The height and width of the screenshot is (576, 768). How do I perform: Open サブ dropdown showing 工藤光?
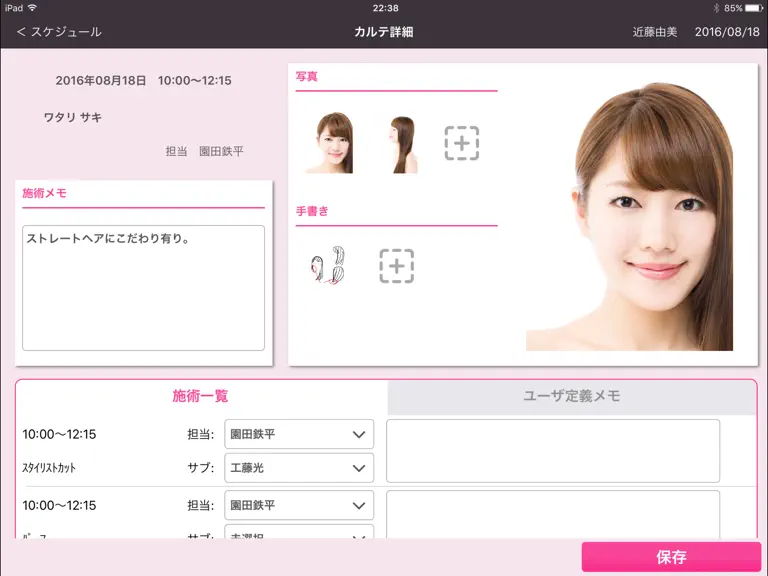[x=299, y=468]
